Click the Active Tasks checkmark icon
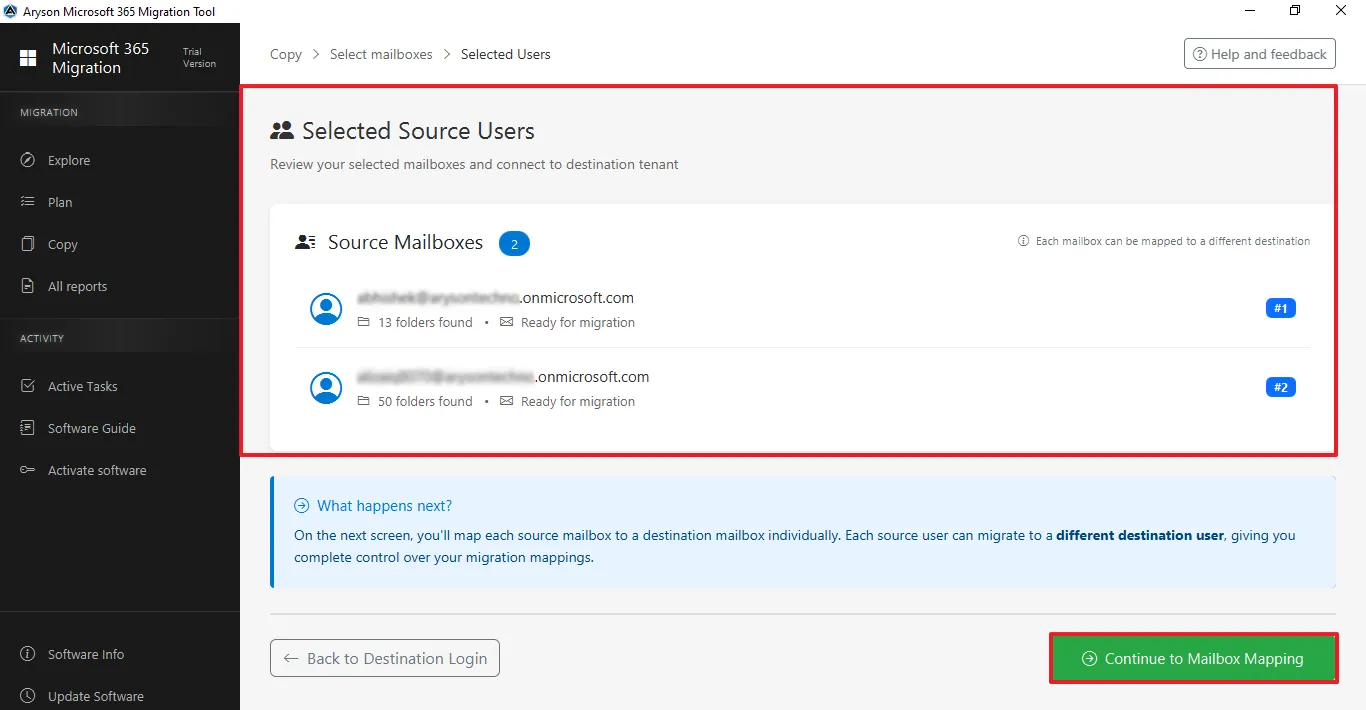The width and height of the screenshot is (1366, 710). 28,386
